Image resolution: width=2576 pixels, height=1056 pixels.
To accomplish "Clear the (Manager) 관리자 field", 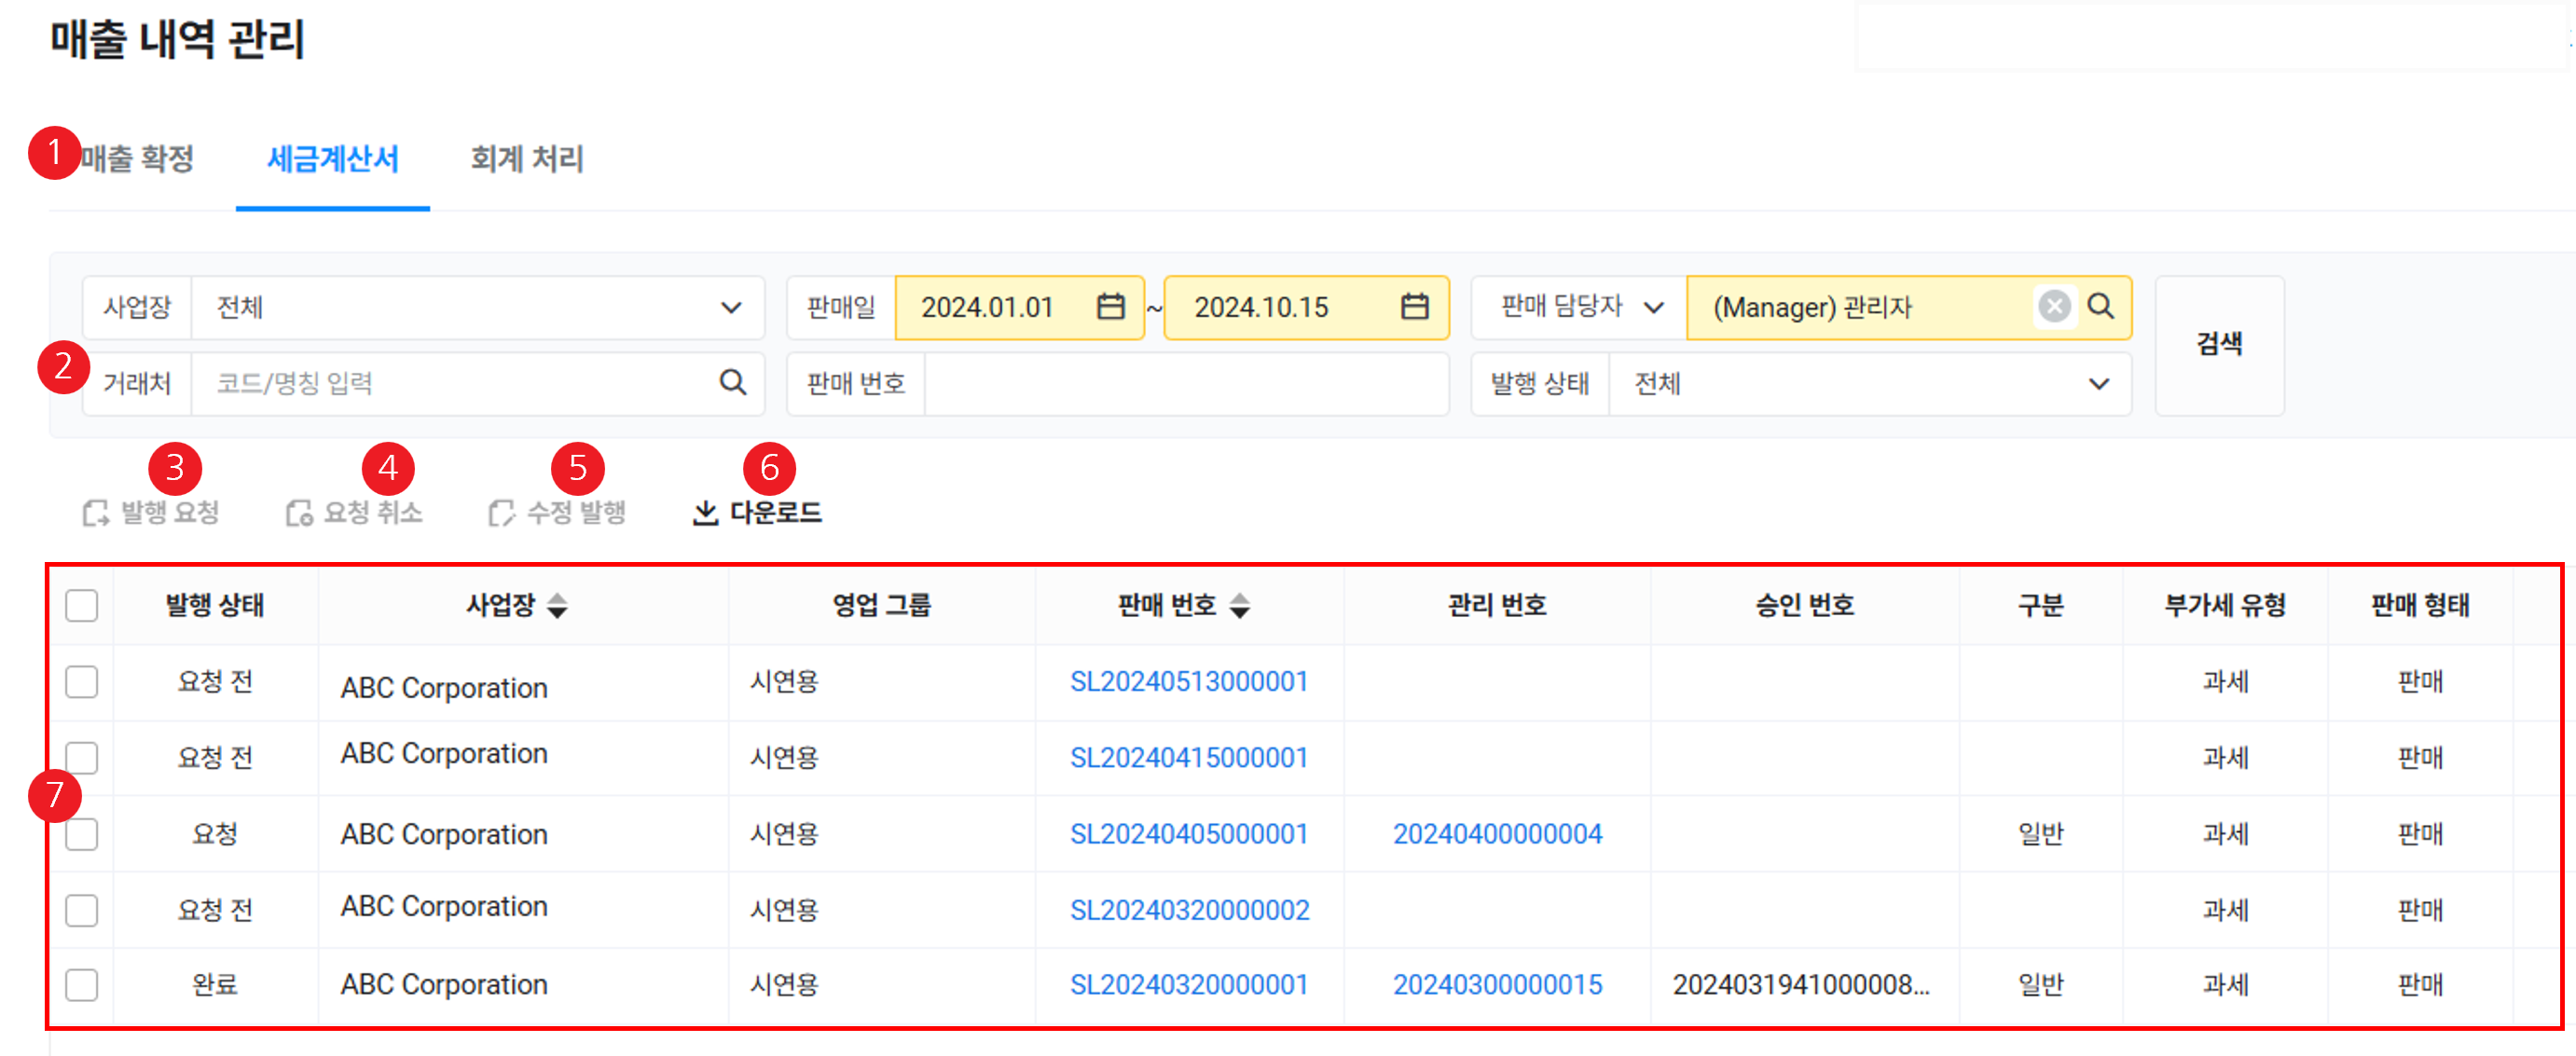I will (x=2054, y=306).
